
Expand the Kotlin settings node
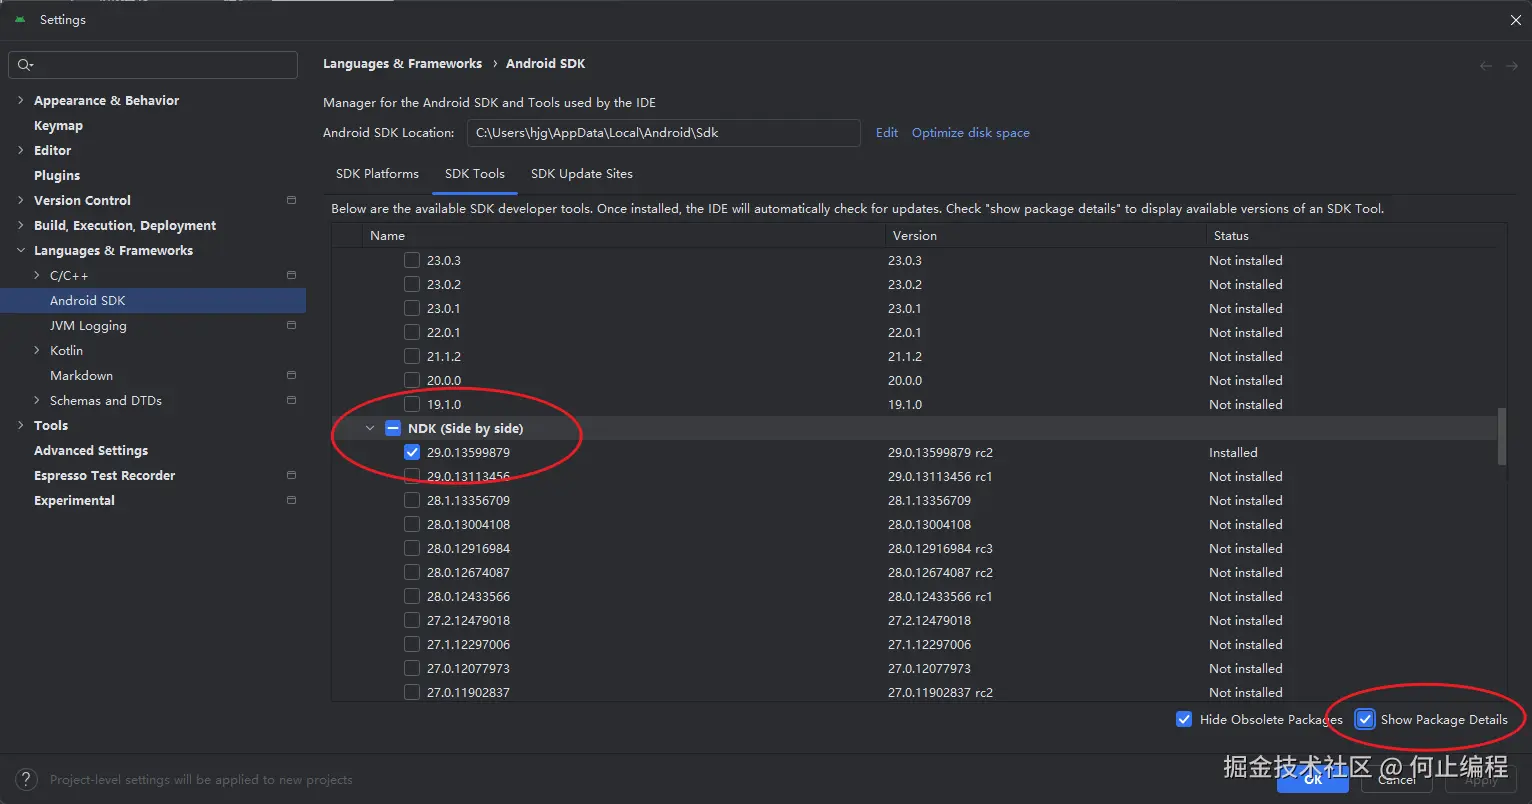37,350
